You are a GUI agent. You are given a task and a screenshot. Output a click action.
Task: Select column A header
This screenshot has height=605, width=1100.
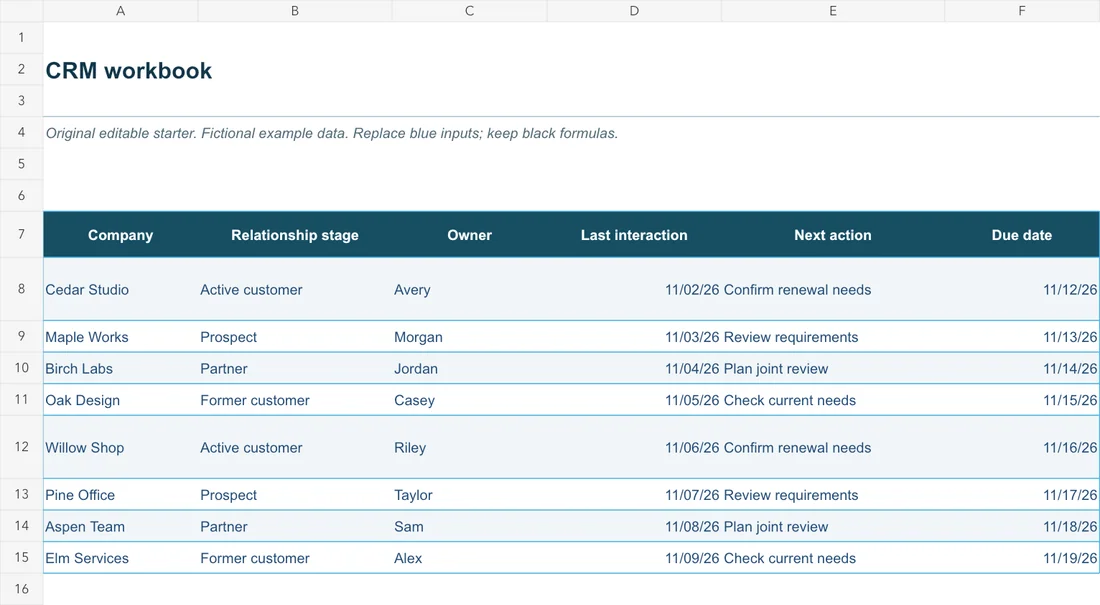(121, 11)
